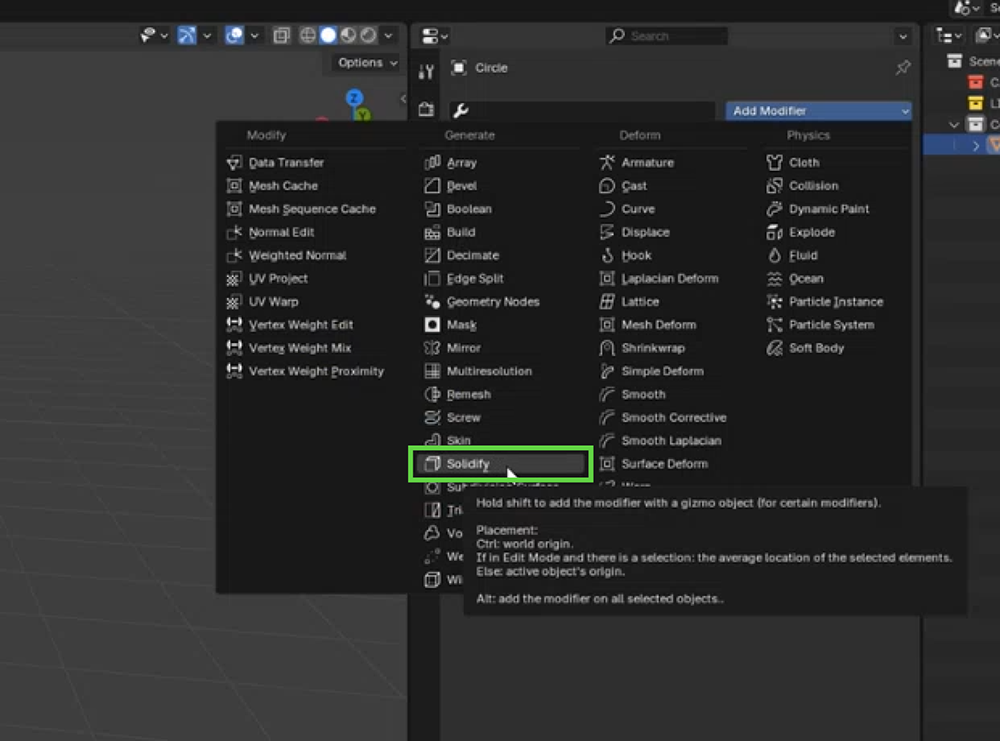This screenshot has height=741, width=1000.
Task: Open the Tool properties tab
Action: 427,71
